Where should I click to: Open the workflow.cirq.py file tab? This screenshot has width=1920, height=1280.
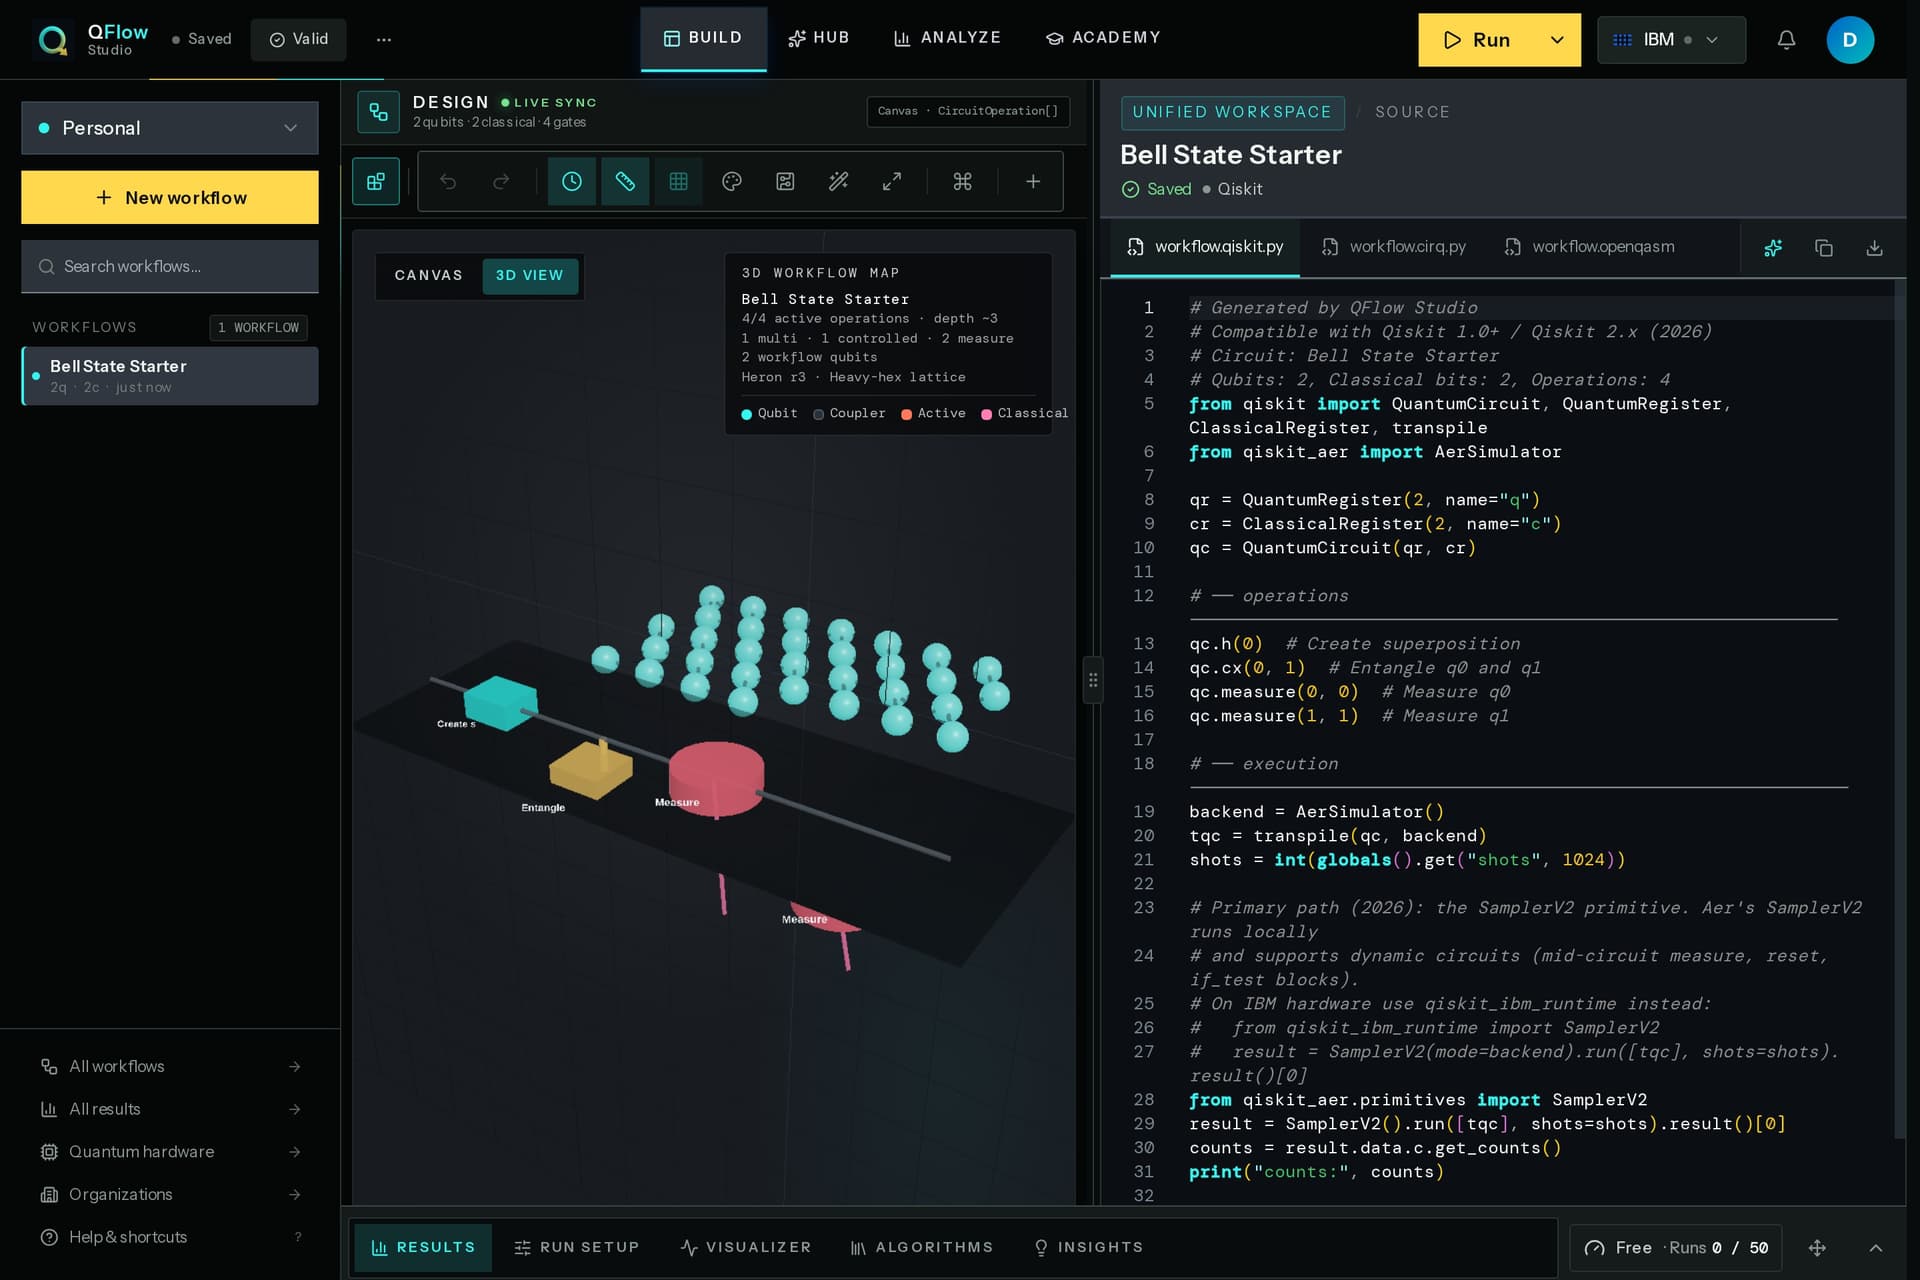click(1394, 247)
